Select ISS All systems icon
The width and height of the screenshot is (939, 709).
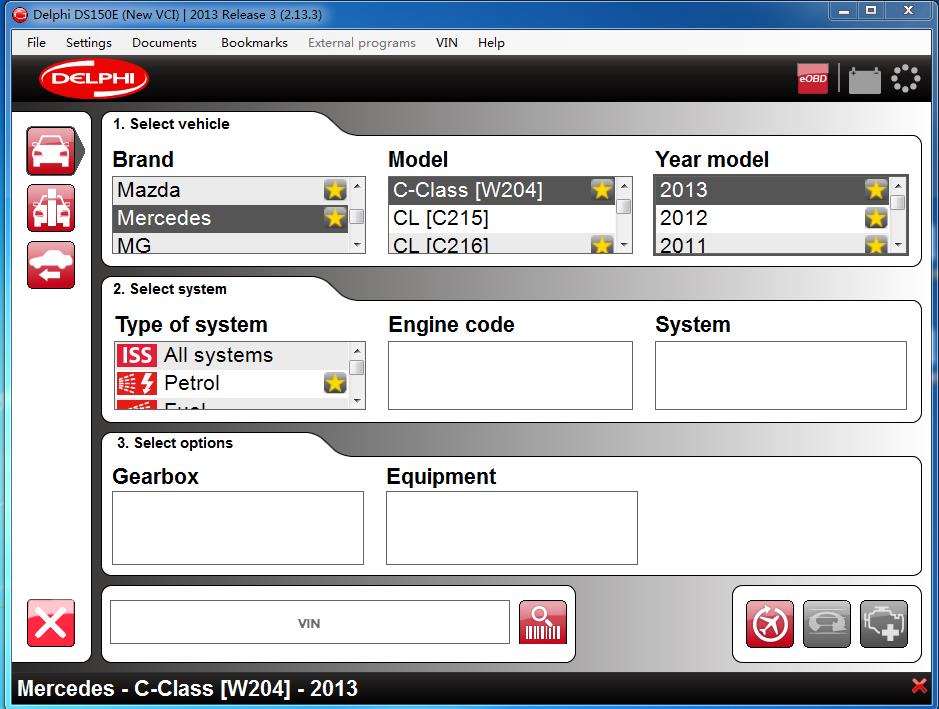coord(137,355)
